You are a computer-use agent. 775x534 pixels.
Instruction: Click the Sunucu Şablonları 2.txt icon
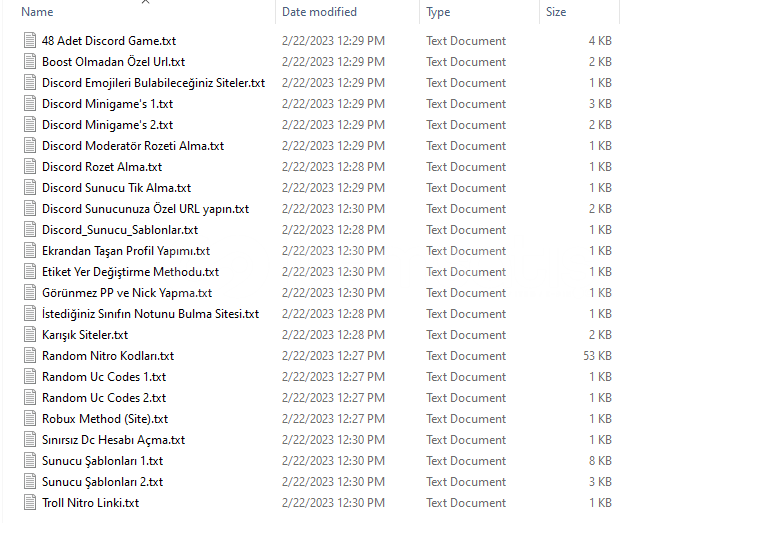30,482
